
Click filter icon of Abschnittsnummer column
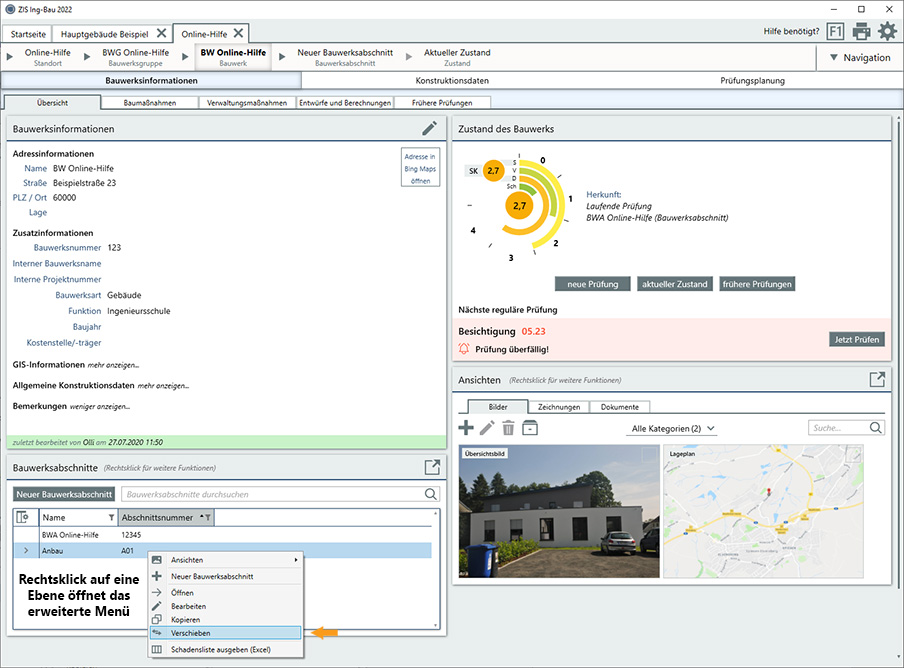click(x=208, y=518)
